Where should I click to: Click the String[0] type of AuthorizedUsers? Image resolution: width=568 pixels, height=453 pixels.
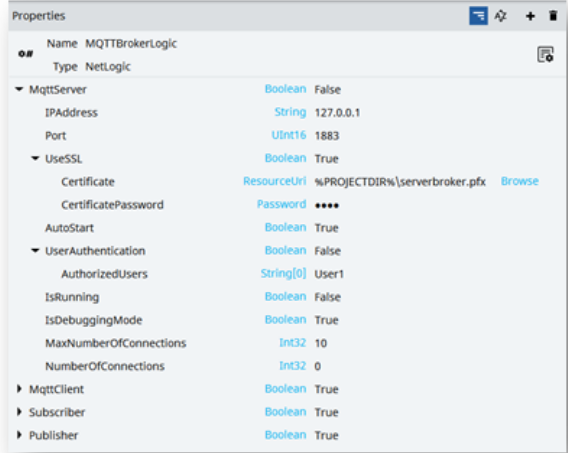tap(283, 273)
